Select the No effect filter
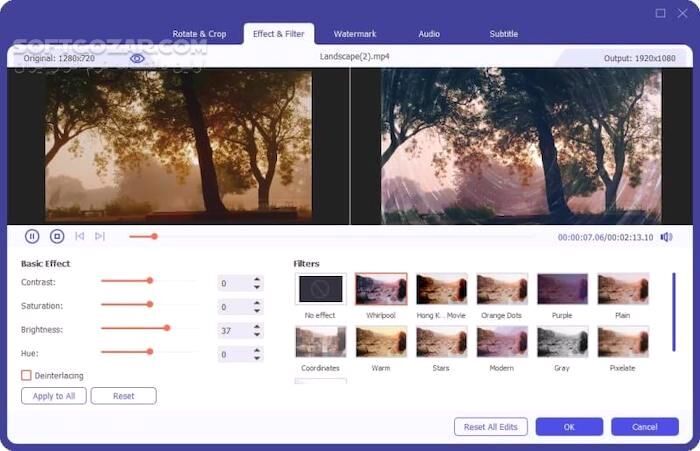The width and height of the screenshot is (700, 451). click(321, 289)
